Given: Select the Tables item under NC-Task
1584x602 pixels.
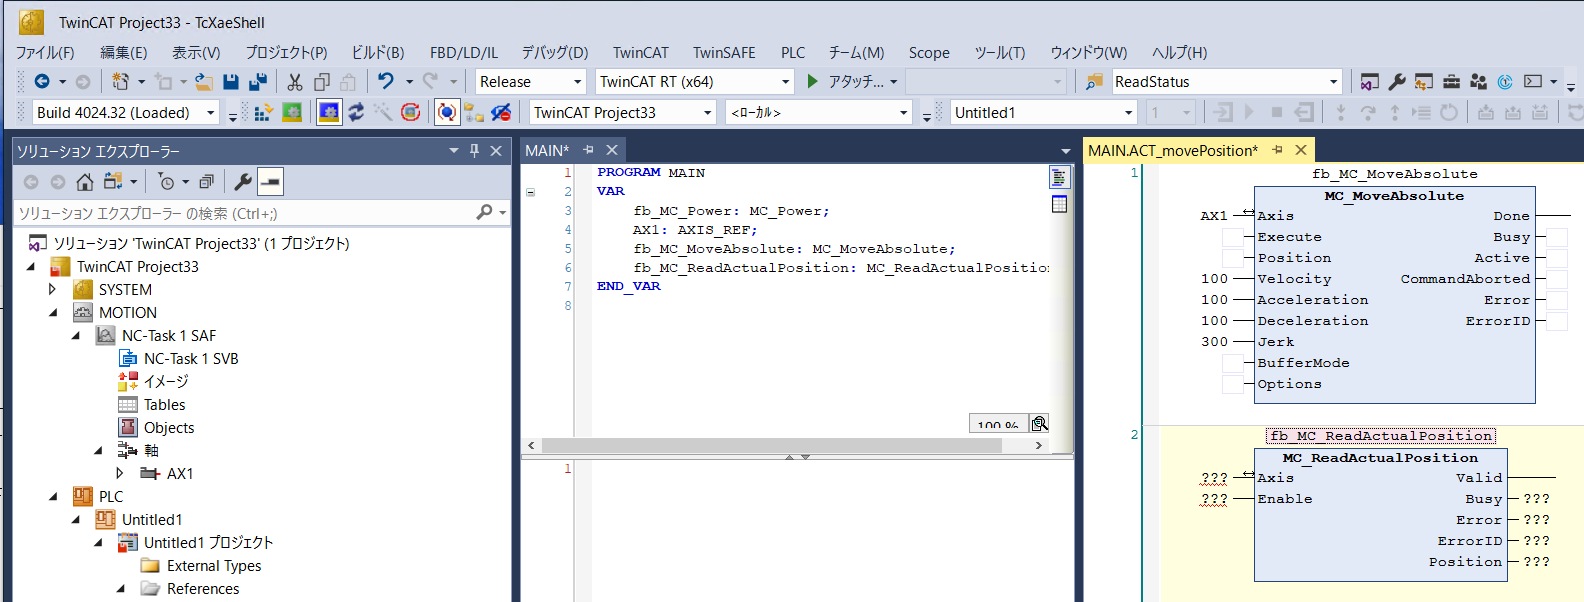Looking at the screenshot, I should click(x=164, y=405).
